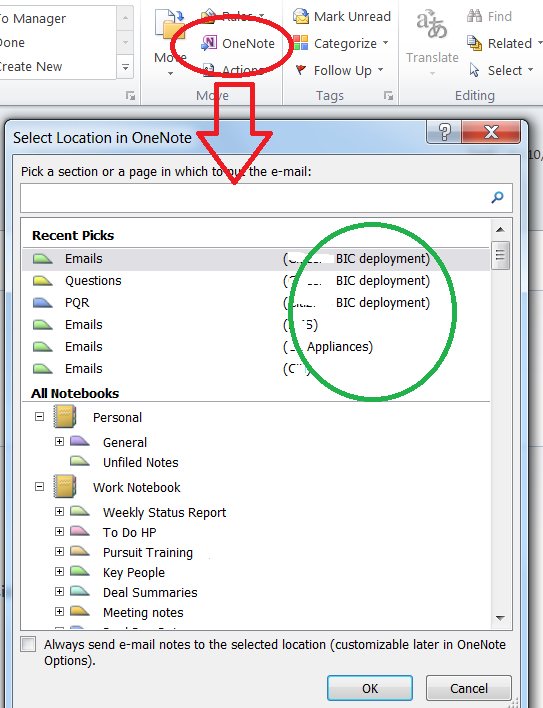This screenshot has width=543, height=708.
Task: Click the Mark Unread label
Action: coord(352,16)
